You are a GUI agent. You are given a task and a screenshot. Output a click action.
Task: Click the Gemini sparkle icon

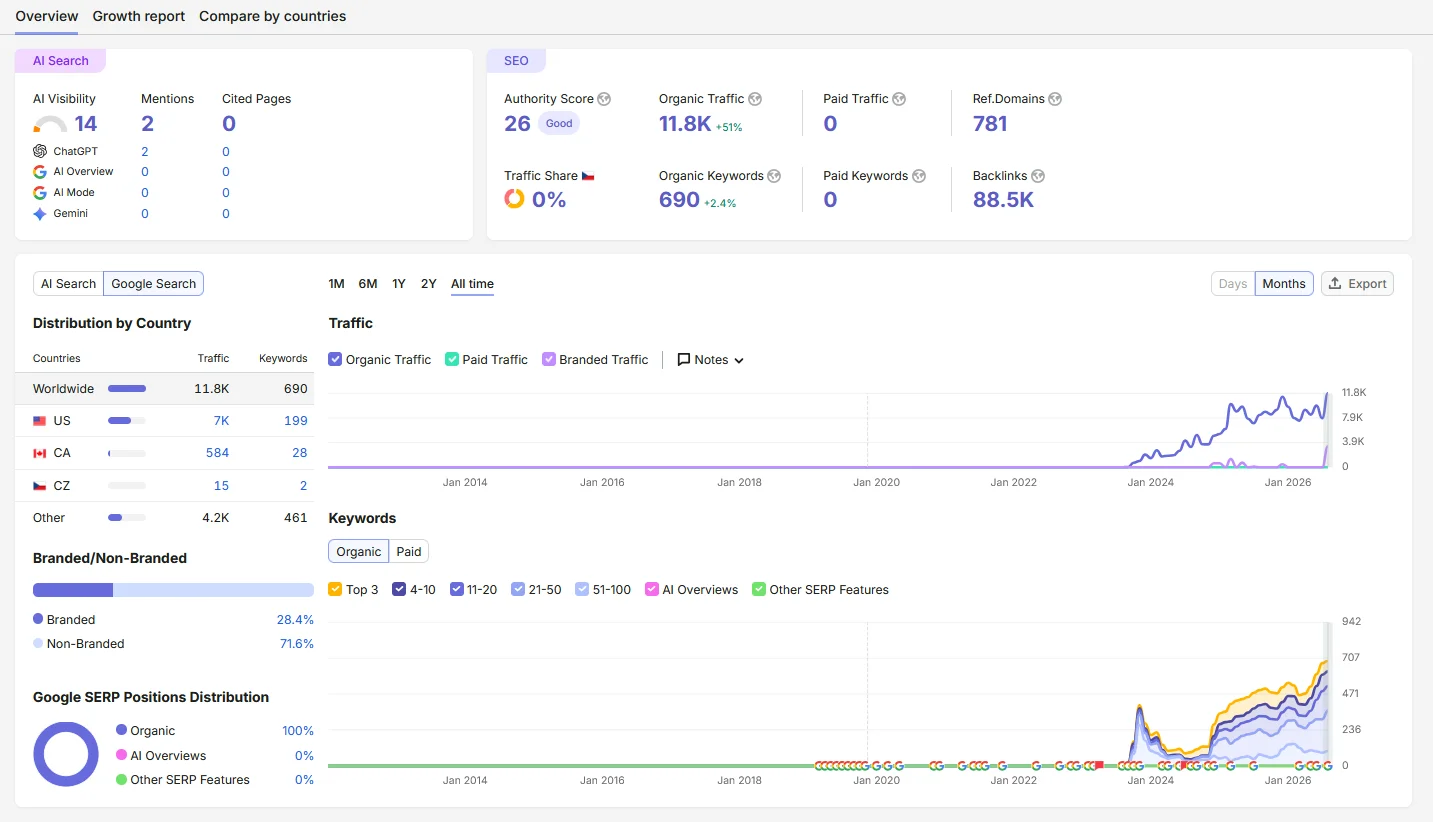point(40,214)
